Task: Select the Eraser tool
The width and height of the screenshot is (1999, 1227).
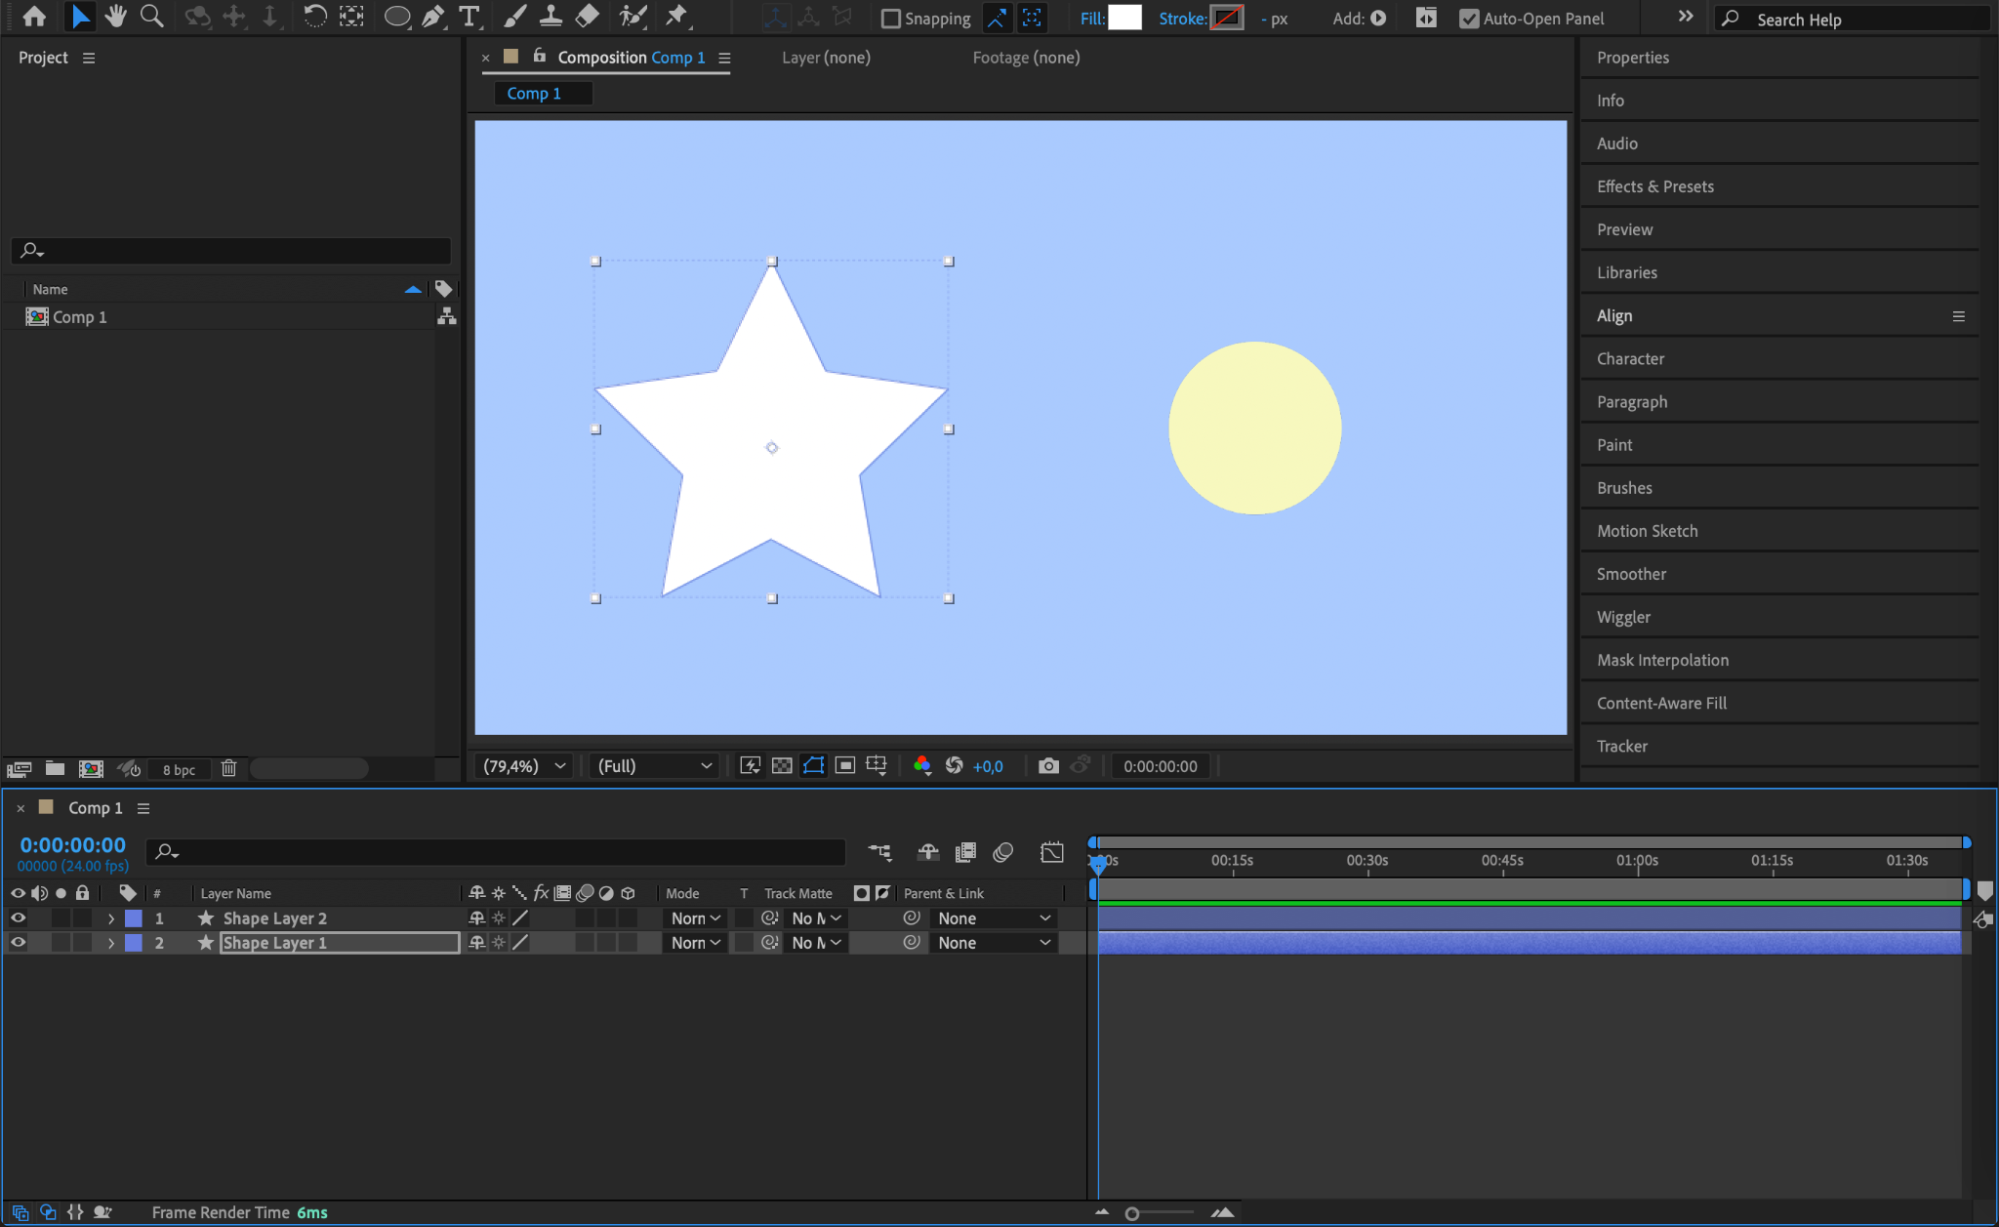Action: (x=588, y=16)
